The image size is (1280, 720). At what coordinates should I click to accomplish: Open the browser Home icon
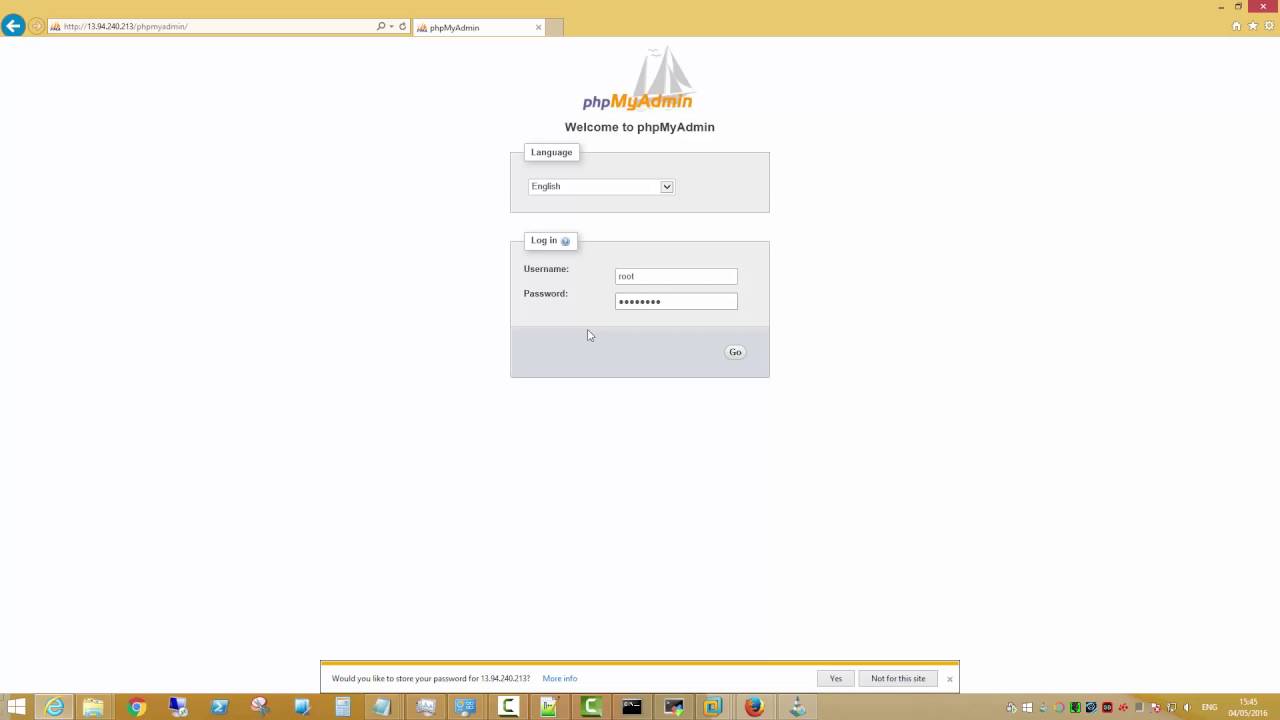1237,26
